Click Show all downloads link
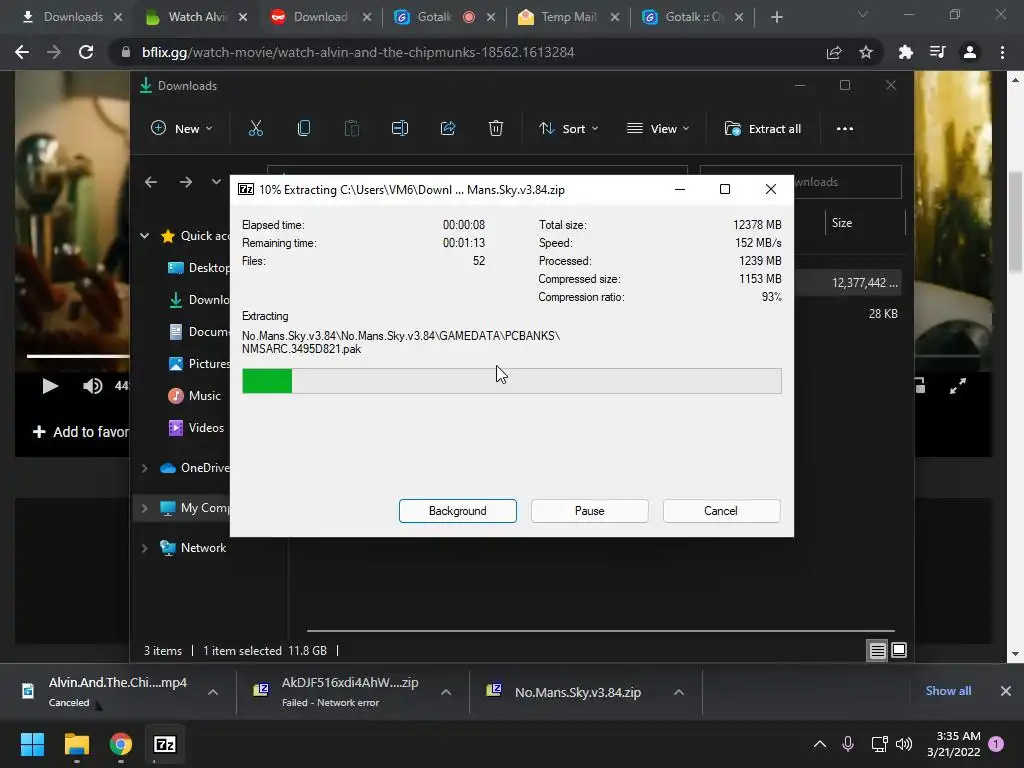1024x768 pixels. pos(948,691)
